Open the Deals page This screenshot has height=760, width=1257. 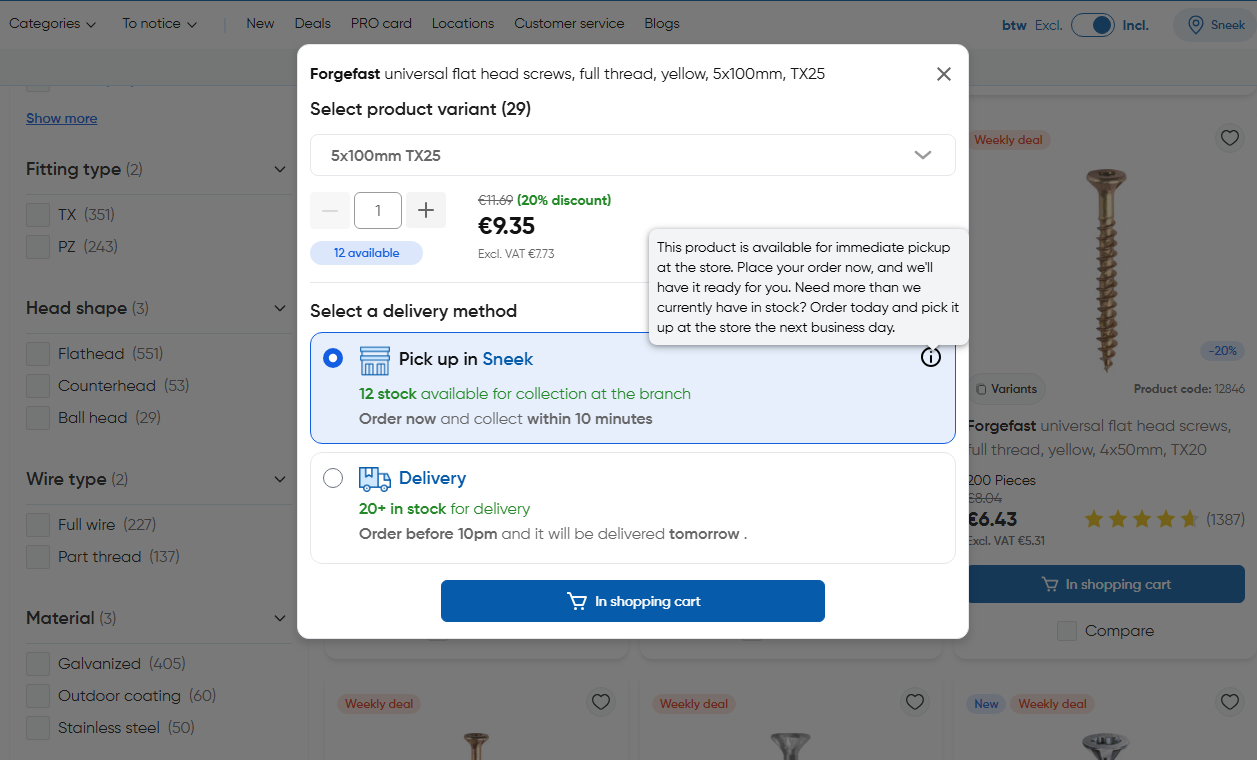(x=312, y=23)
